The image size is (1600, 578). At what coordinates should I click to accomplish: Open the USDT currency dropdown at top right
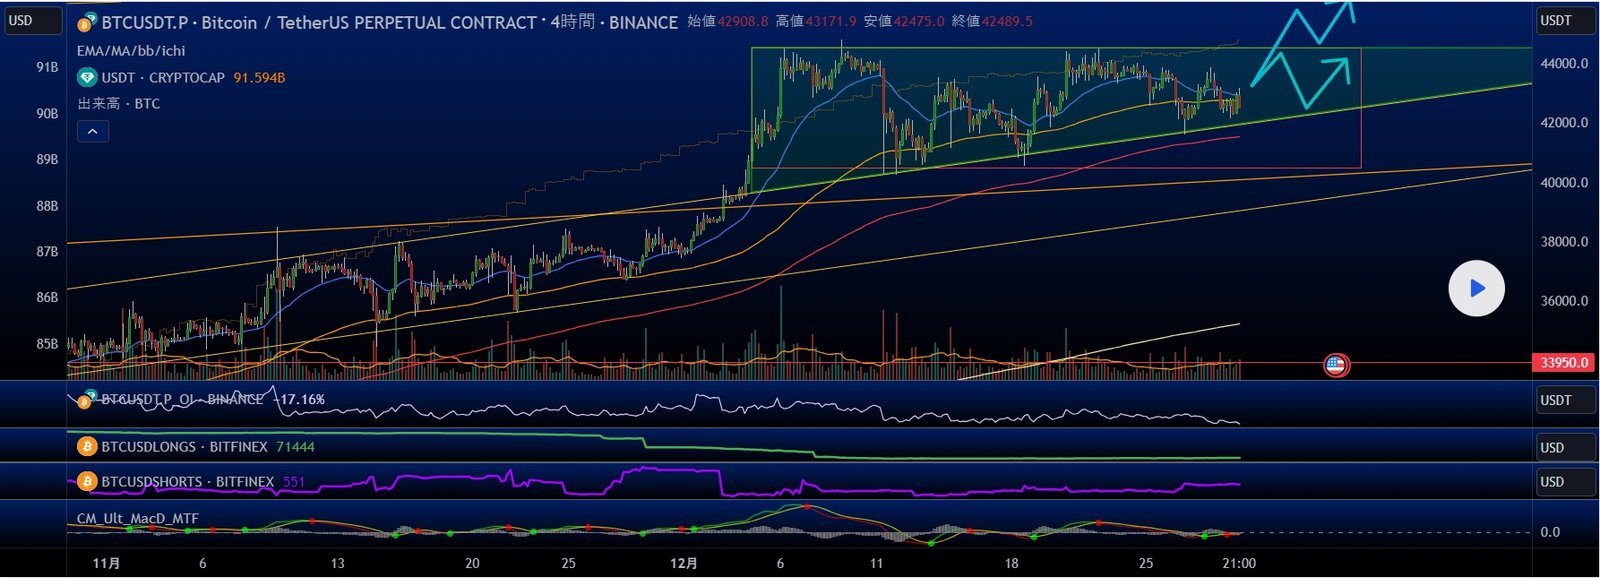coord(1565,21)
